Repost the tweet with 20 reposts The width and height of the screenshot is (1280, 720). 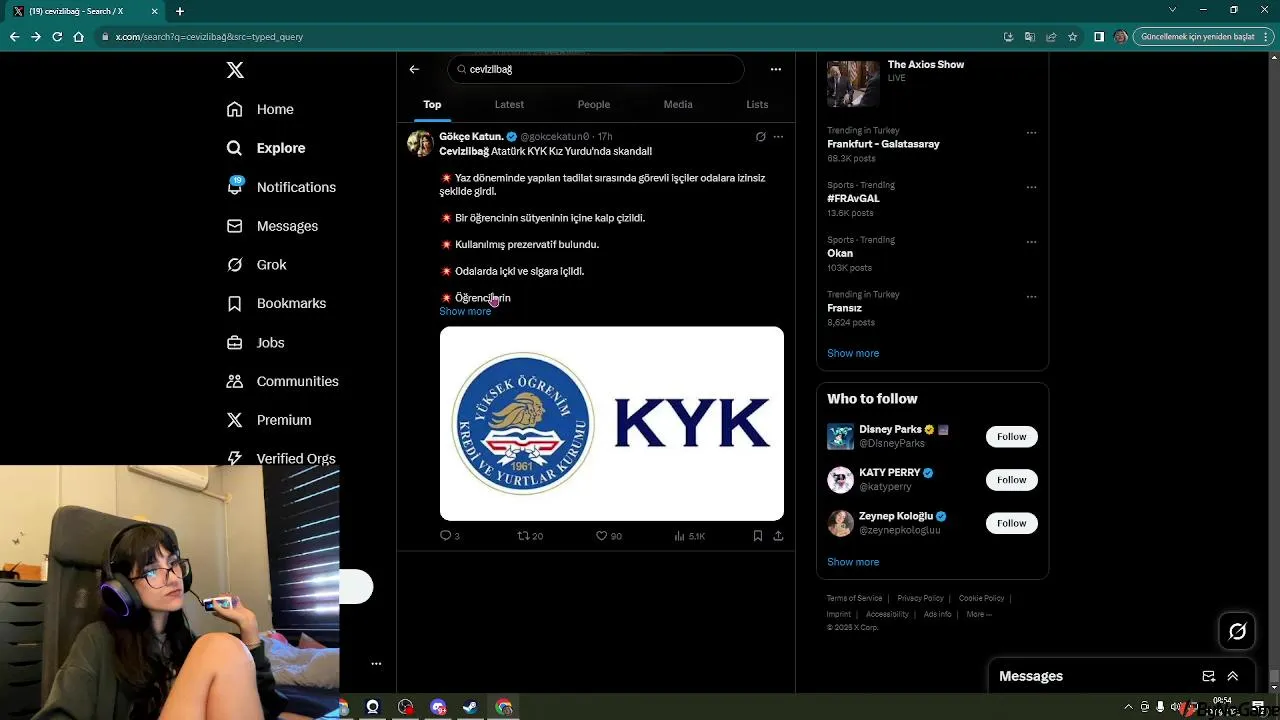[530, 536]
